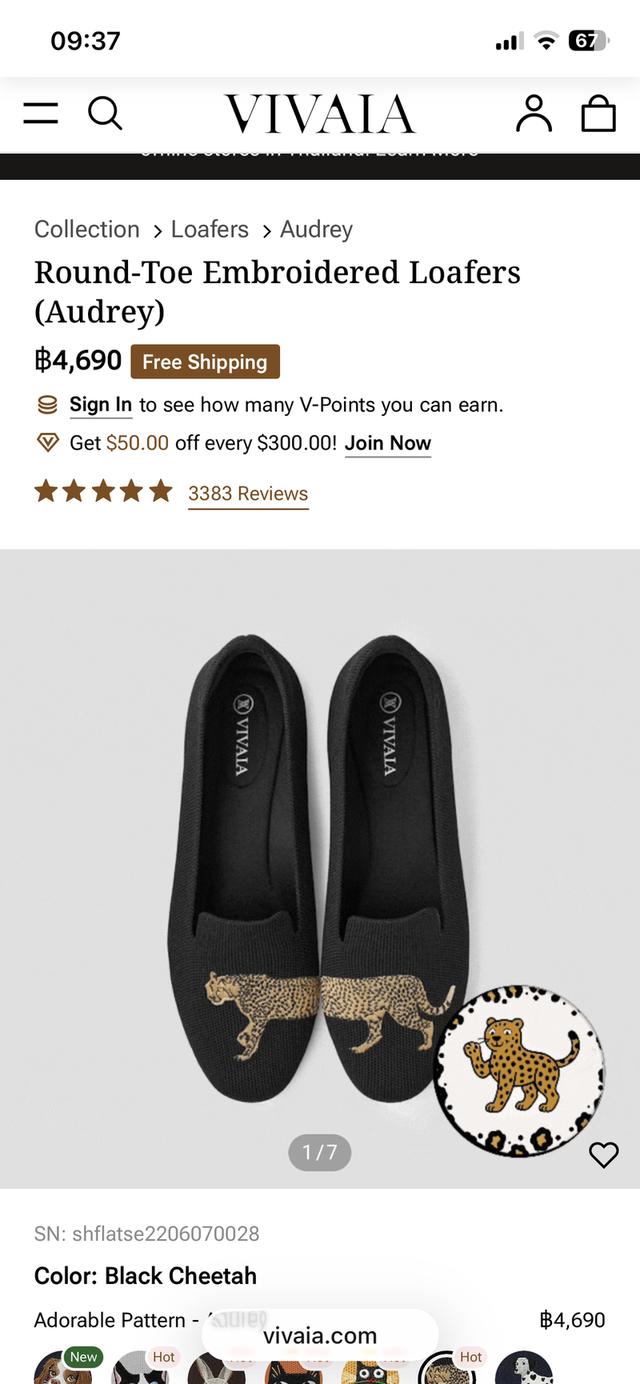This screenshot has width=640, height=1384.
Task: Go to Collection via the breadcrumb
Action: coord(86,229)
